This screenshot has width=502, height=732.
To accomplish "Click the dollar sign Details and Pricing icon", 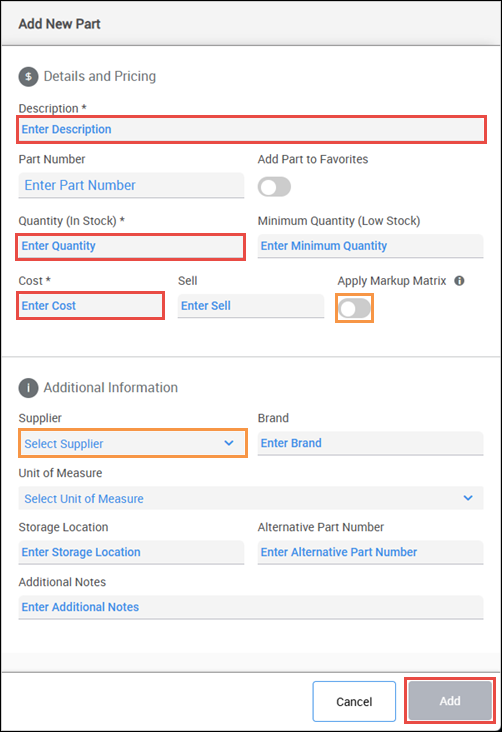I will pyautogui.click(x=28, y=77).
